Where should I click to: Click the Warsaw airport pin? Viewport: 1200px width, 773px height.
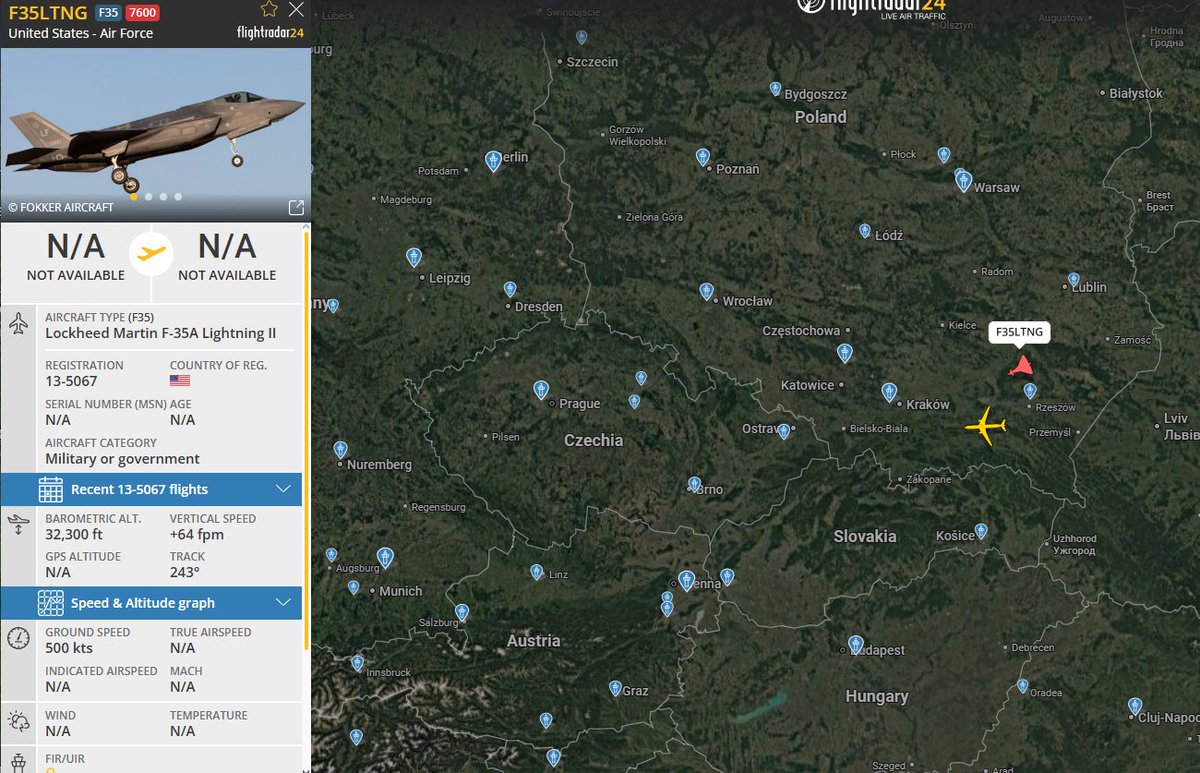pos(964,181)
